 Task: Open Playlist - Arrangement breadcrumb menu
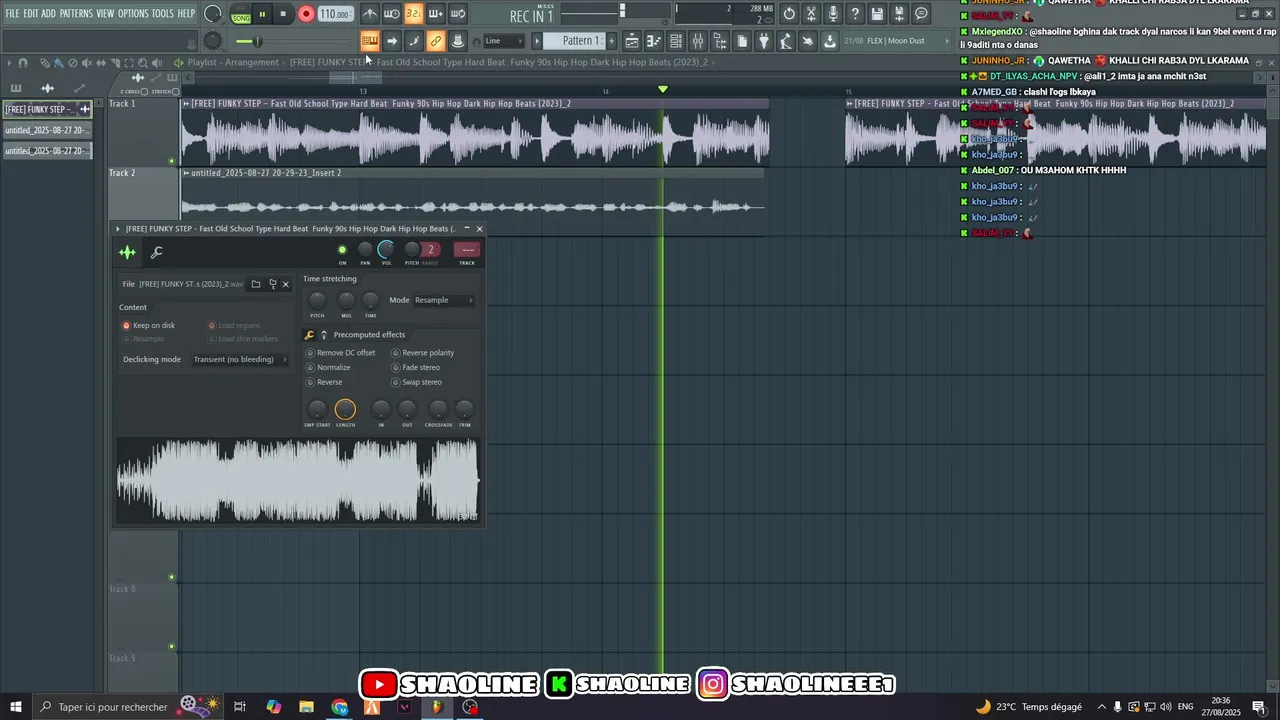232,62
